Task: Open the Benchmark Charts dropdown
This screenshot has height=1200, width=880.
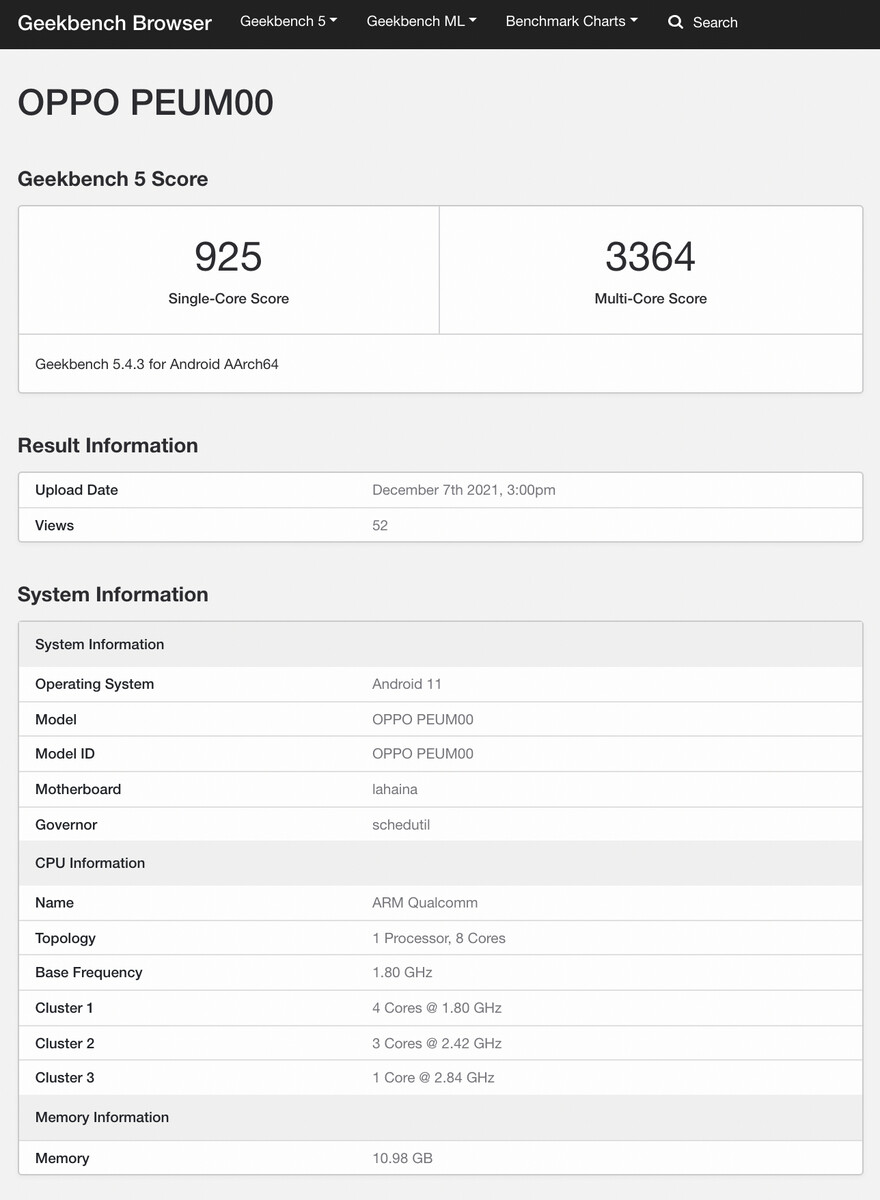Action: click(572, 21)
